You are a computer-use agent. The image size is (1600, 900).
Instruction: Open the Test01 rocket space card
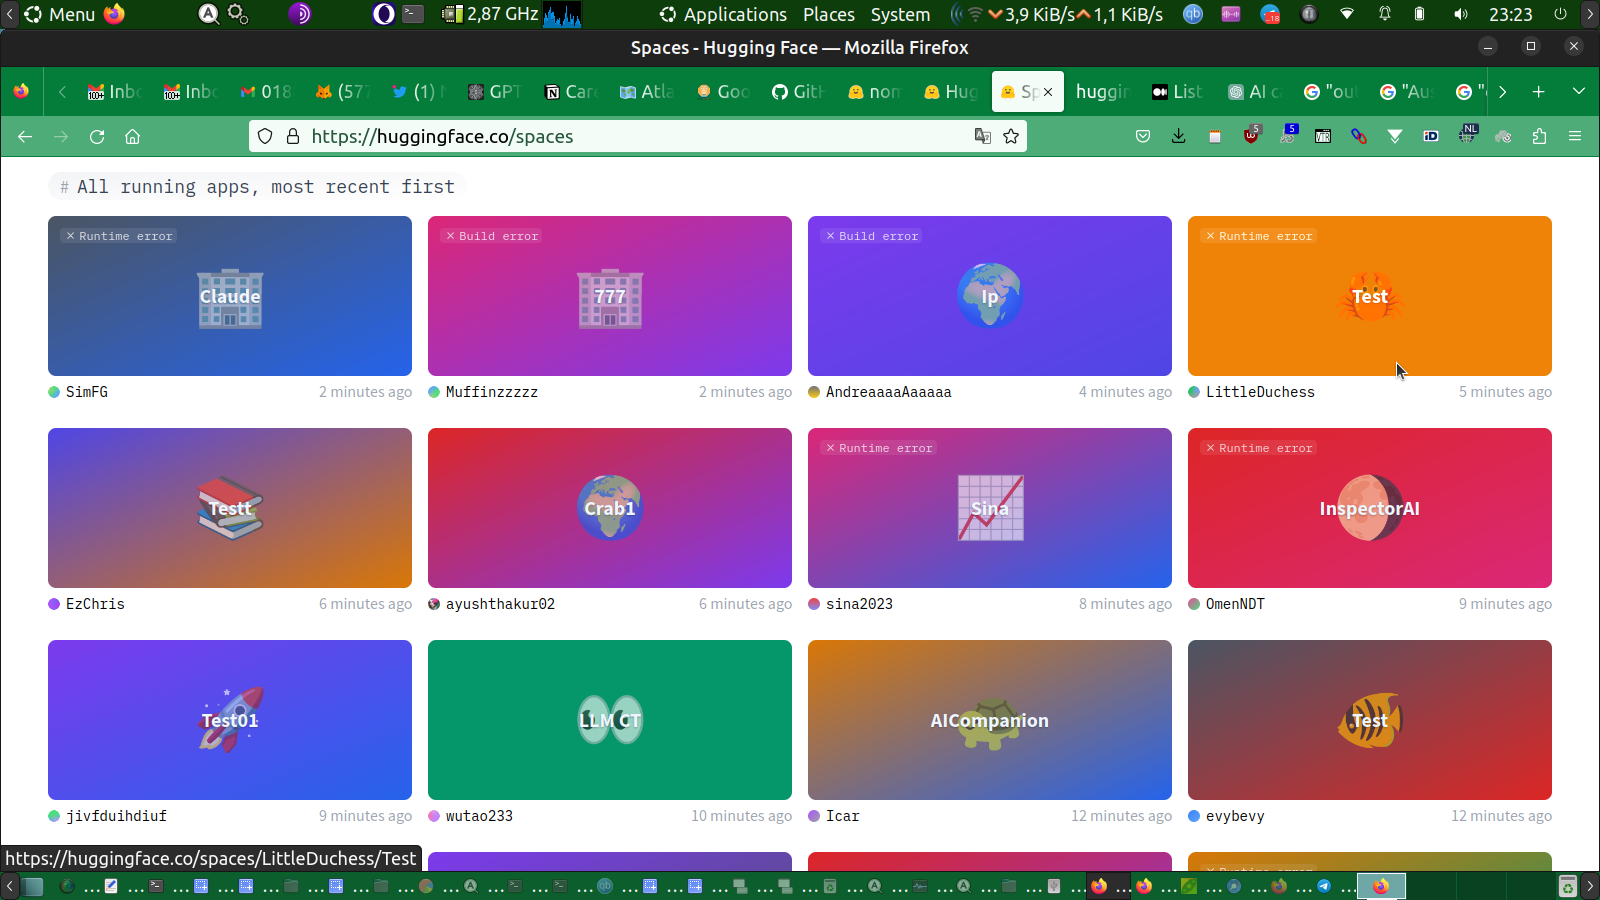pyautogui.click(x=230, y=720)
